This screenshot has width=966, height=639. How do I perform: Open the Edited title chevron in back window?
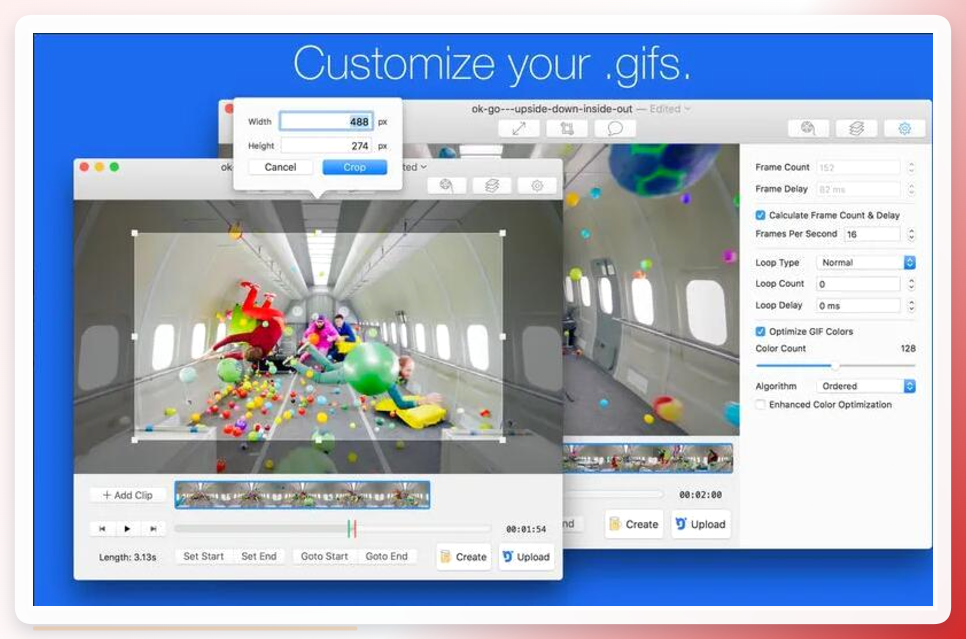pyautogui.click(x=688, y=109)
